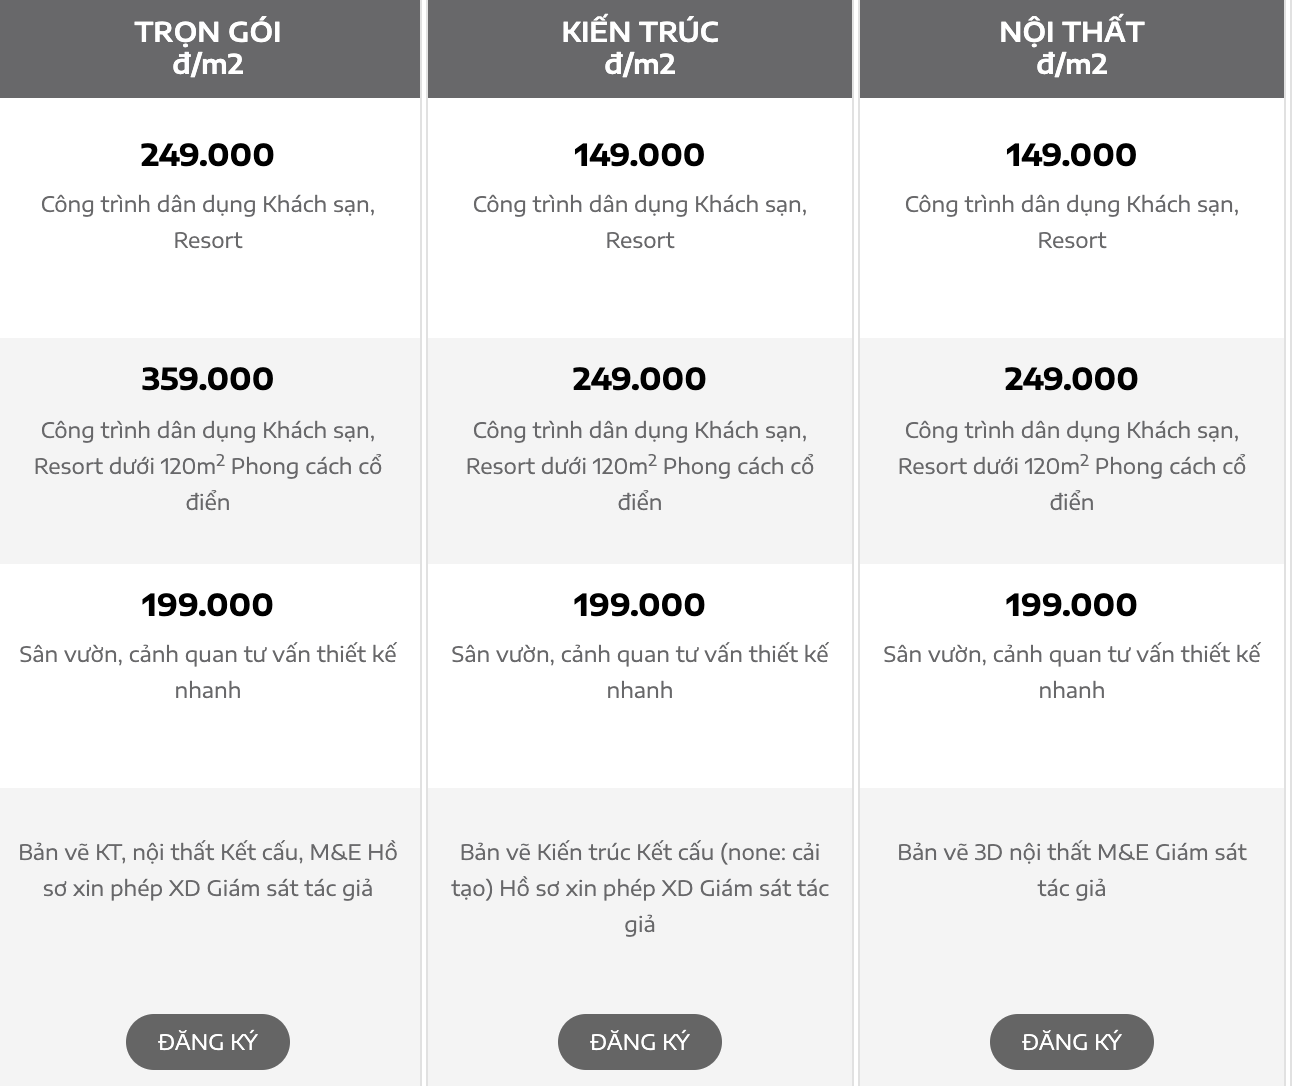
Task: Select the NỘI THẤT column header
Action: click(1072, 48)
